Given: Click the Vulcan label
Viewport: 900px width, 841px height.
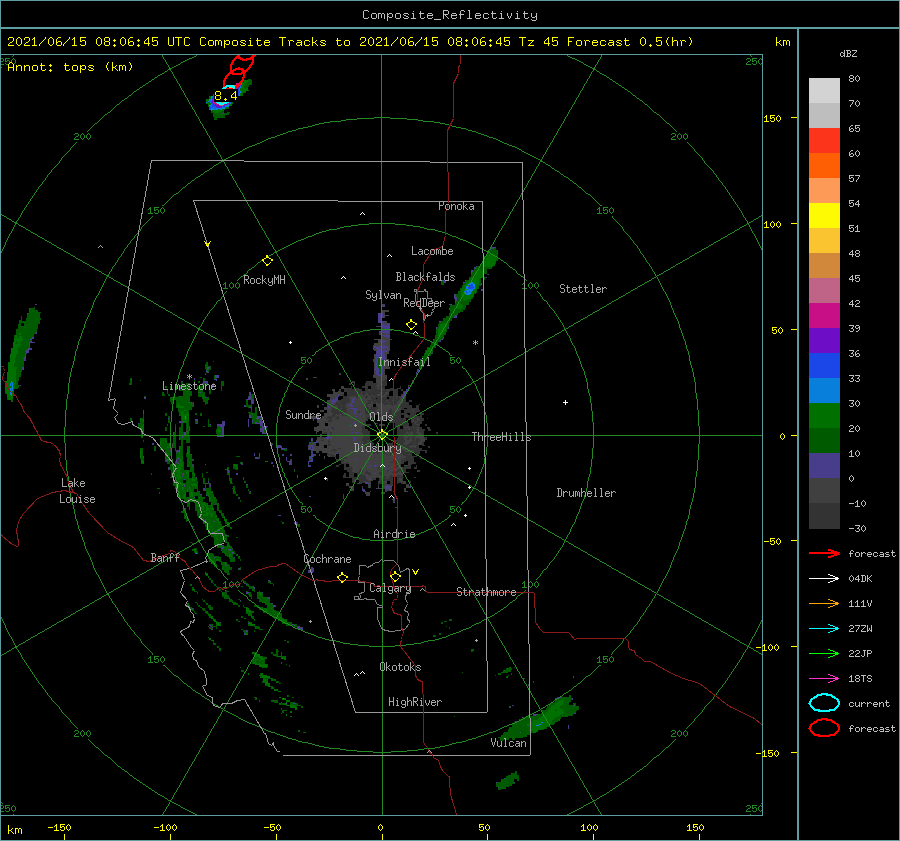Looking at the screenshot, I should 508,743.
